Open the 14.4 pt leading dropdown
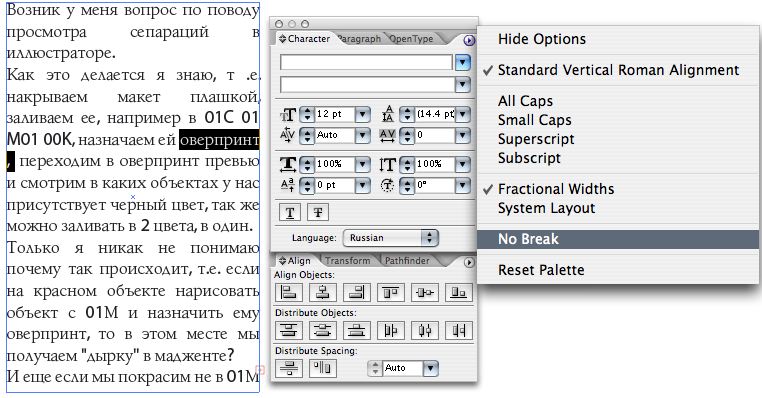The image size is (762, 398). point(463,114)
